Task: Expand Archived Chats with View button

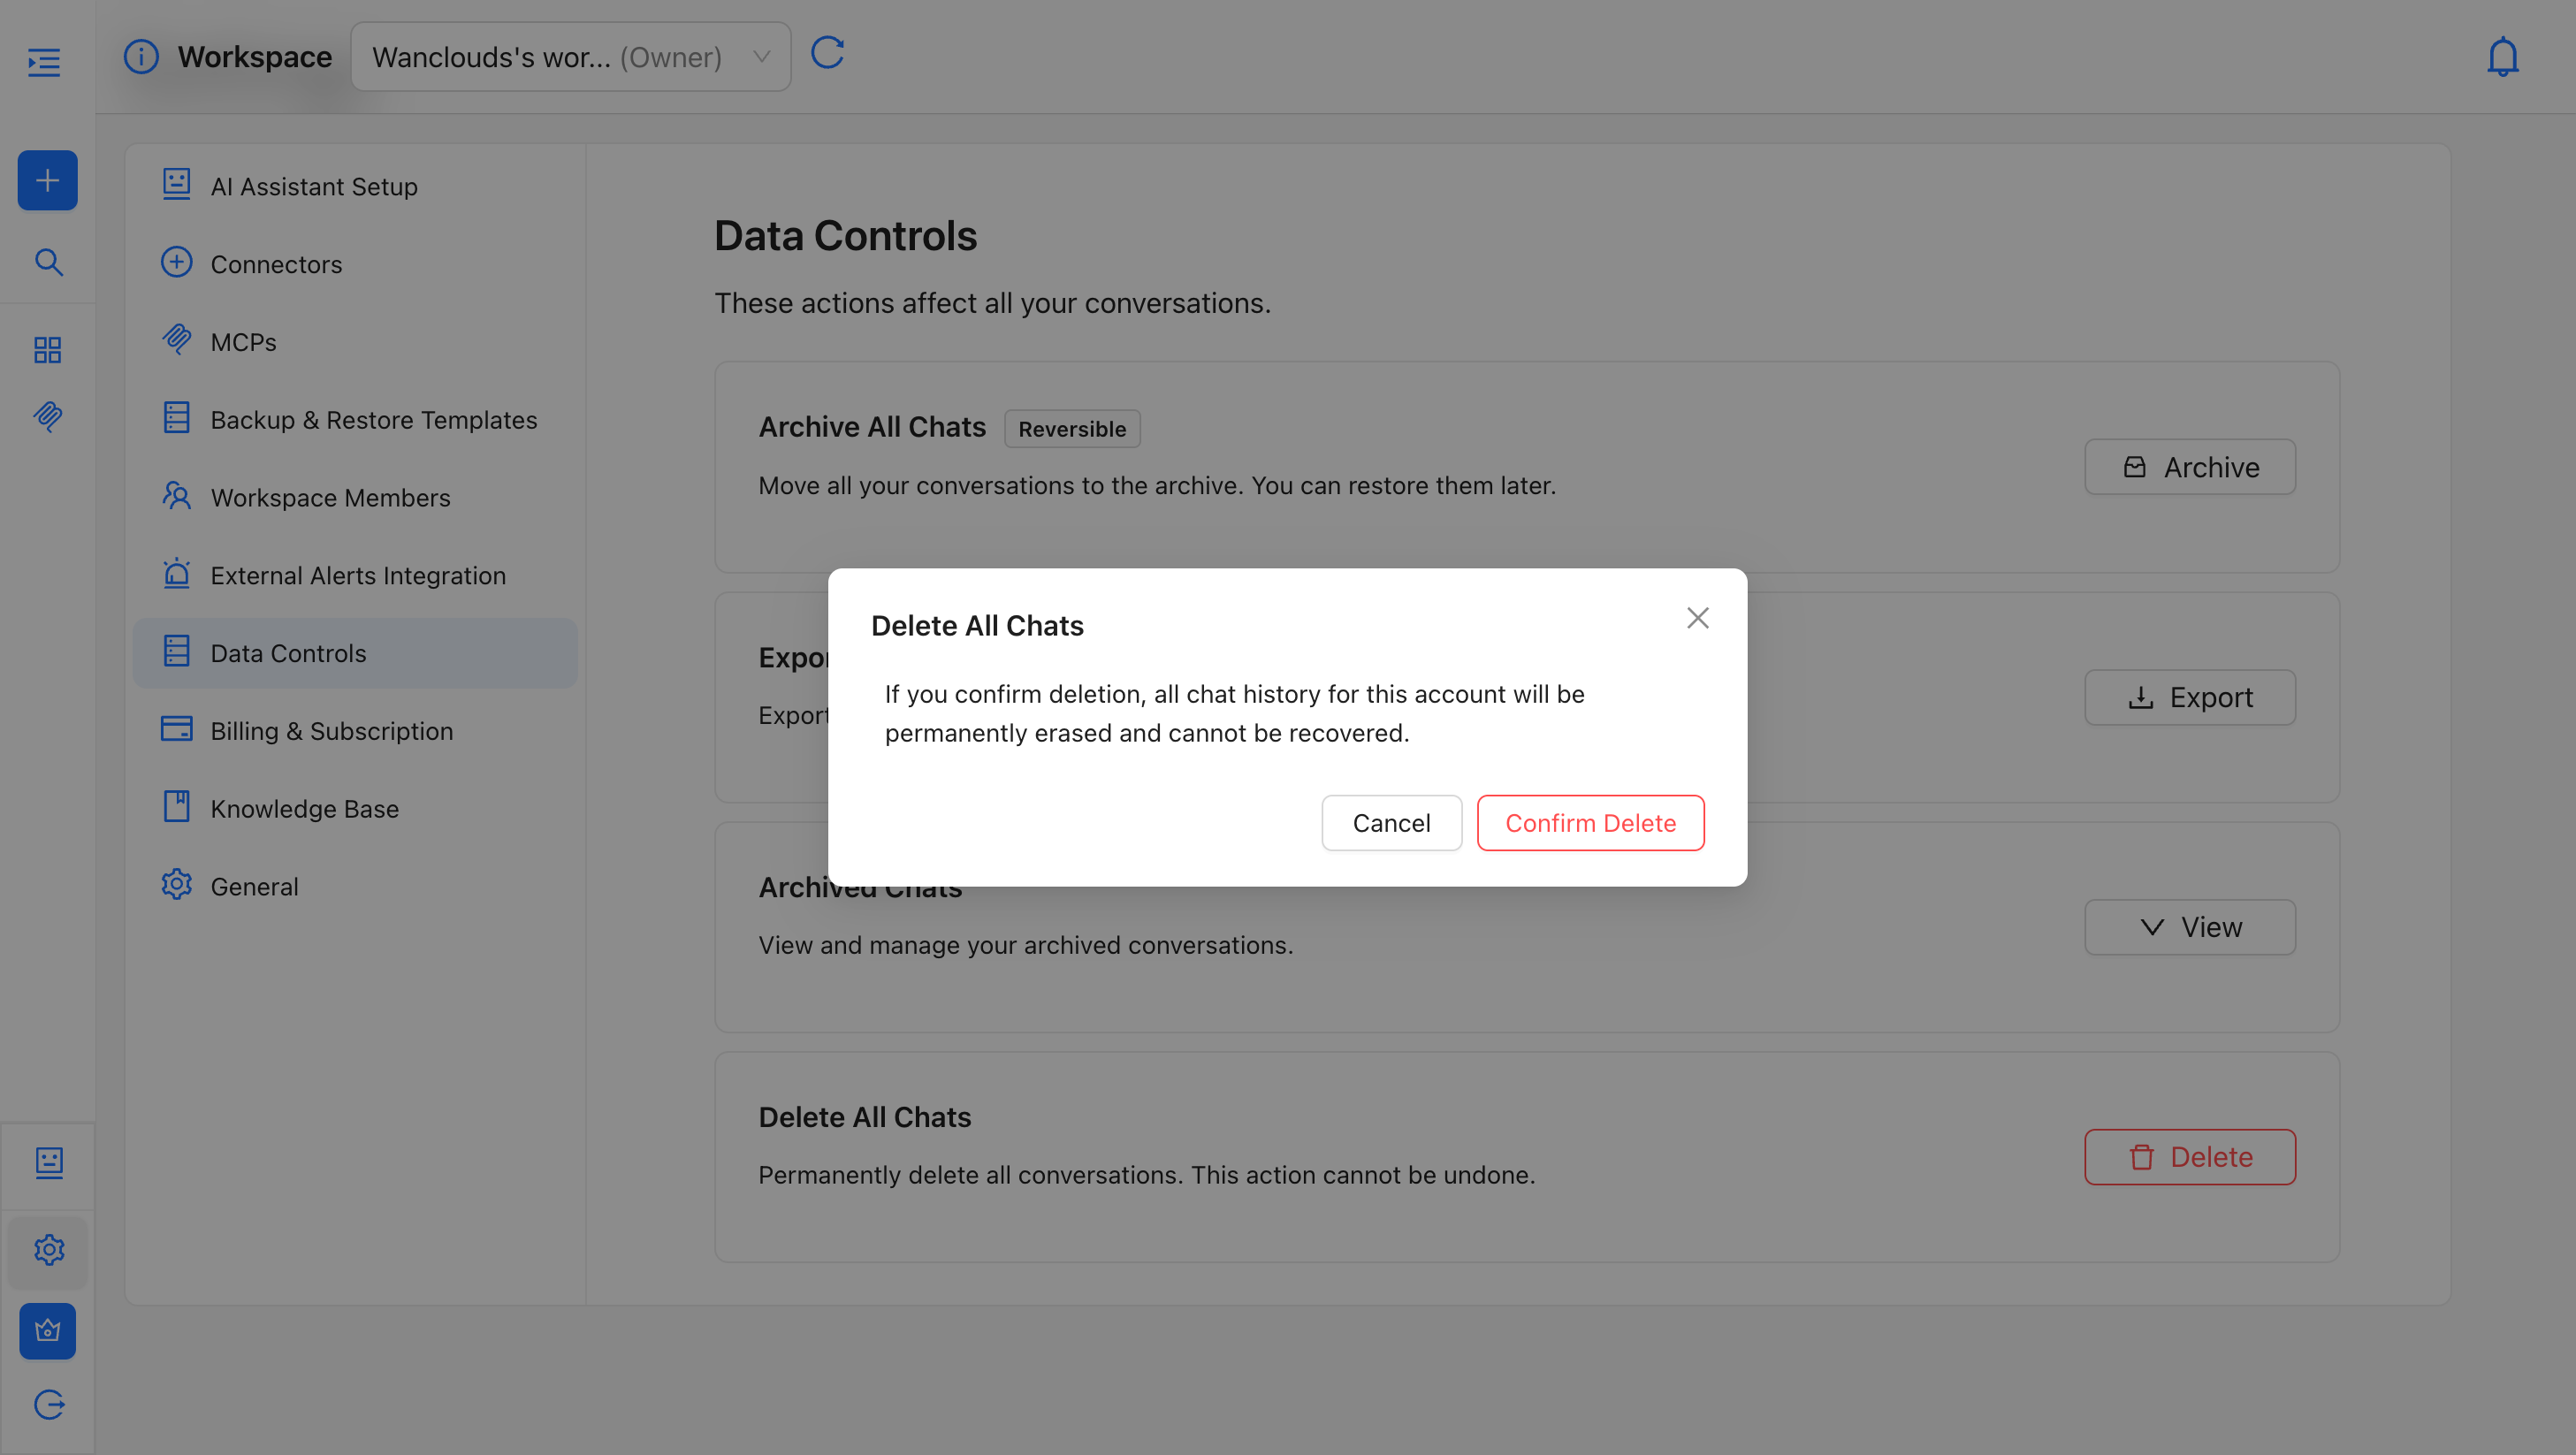Action: [x=2189, y=927]
